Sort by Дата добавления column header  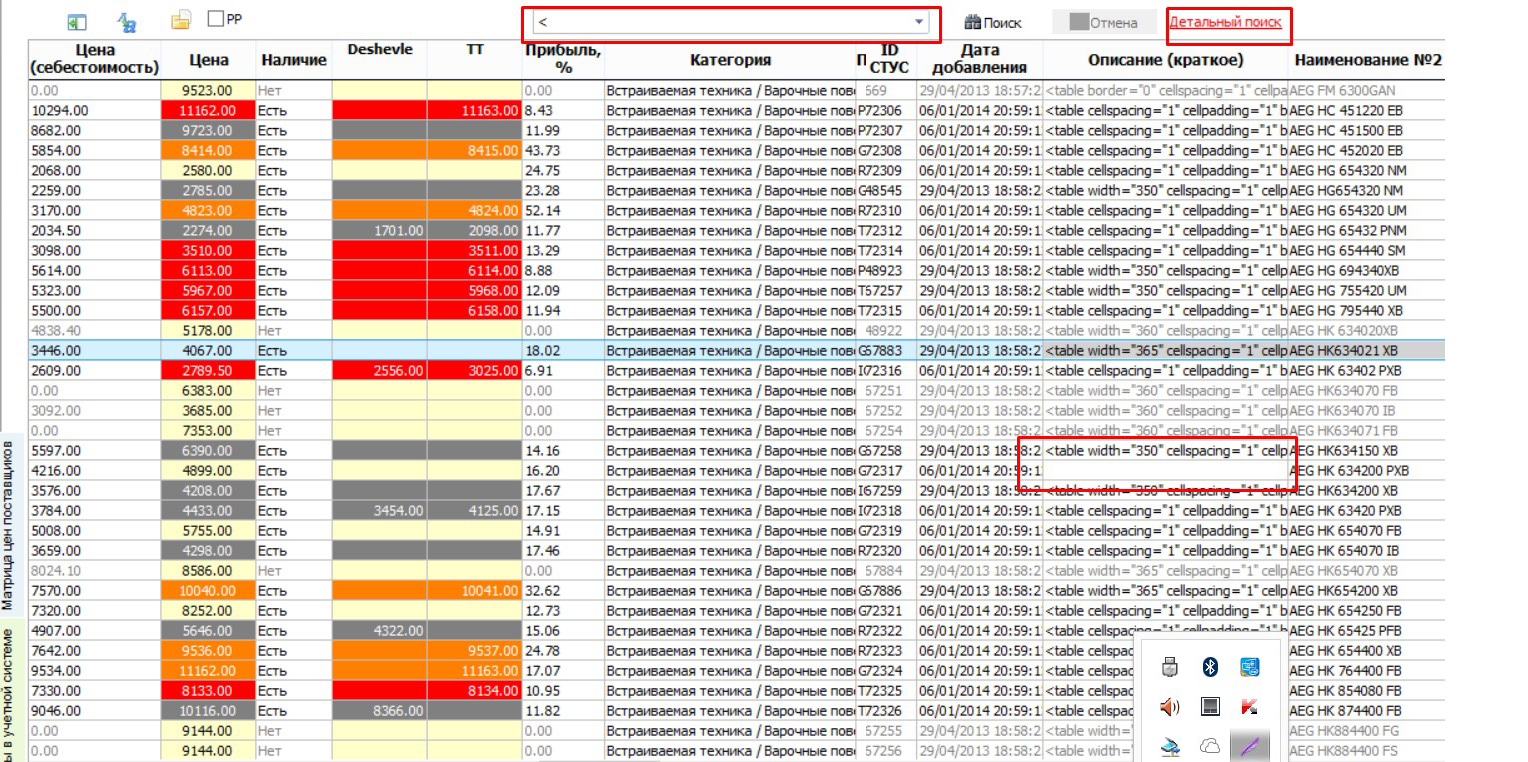point(979,59)
